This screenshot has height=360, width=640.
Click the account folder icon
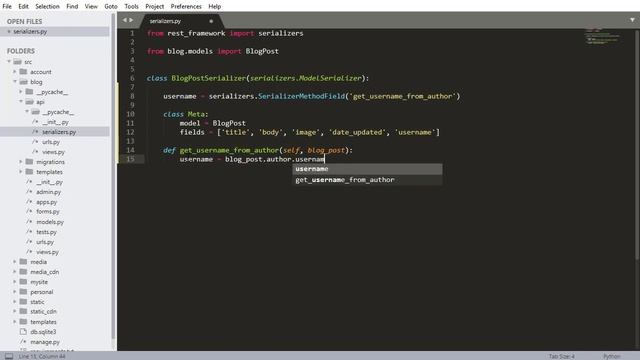[x=23, y=72]
